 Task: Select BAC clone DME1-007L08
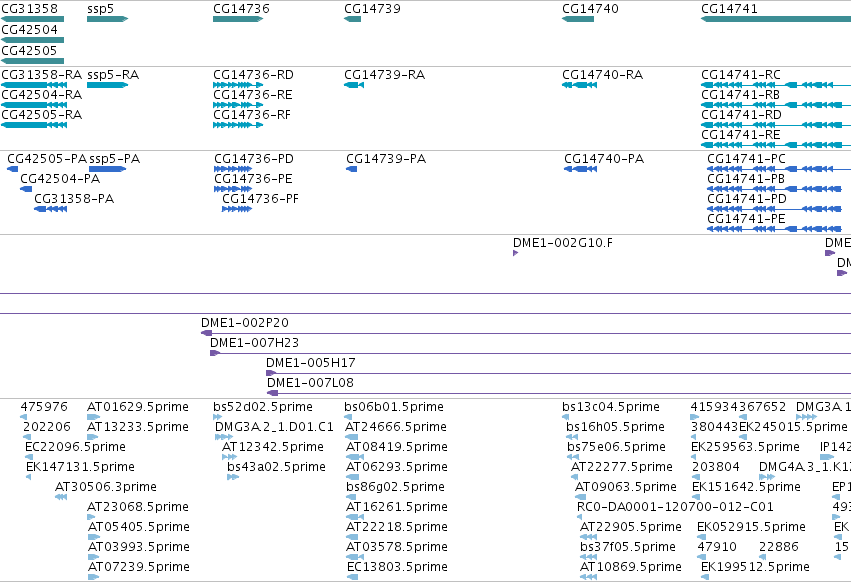tap(559, 393)
